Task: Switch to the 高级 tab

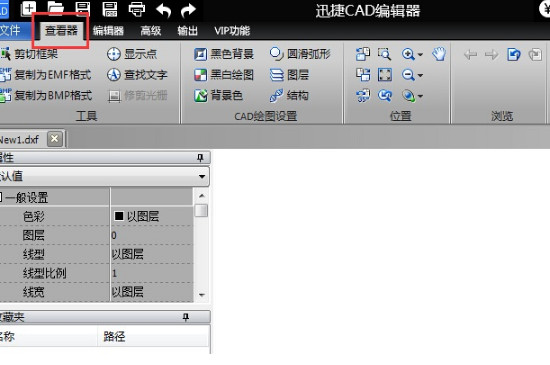Action: click(x=150, y=31)
